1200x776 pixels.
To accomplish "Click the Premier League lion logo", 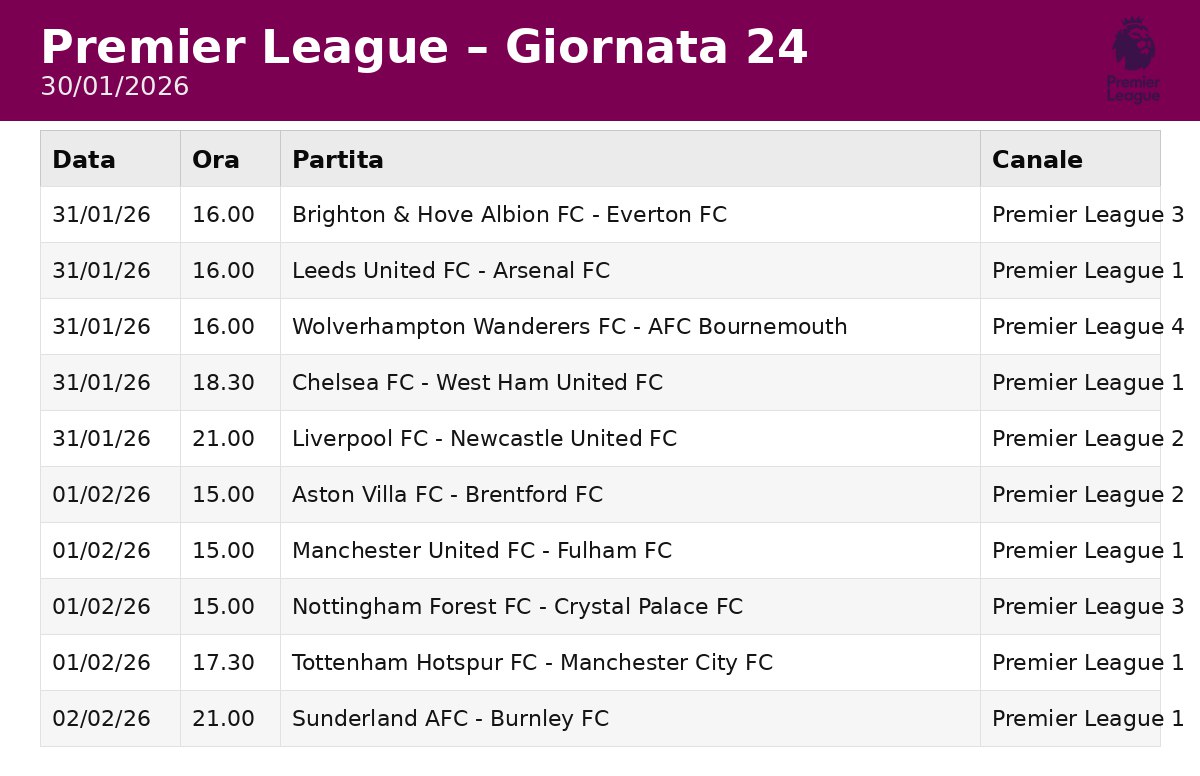I will point(1133,60).
